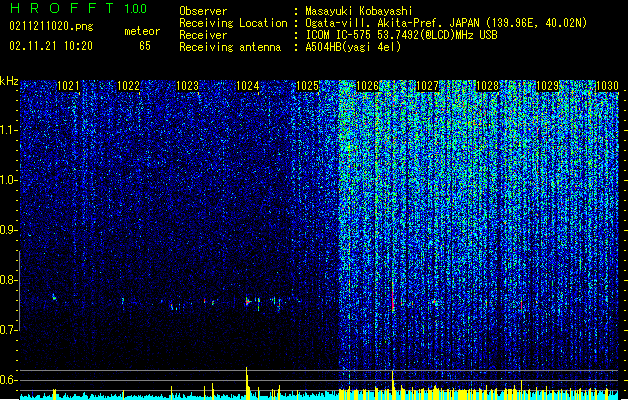Screen dimensions: 629x400
Task: Click the 0.7 frequency axis label
Action: coord(8,330)
